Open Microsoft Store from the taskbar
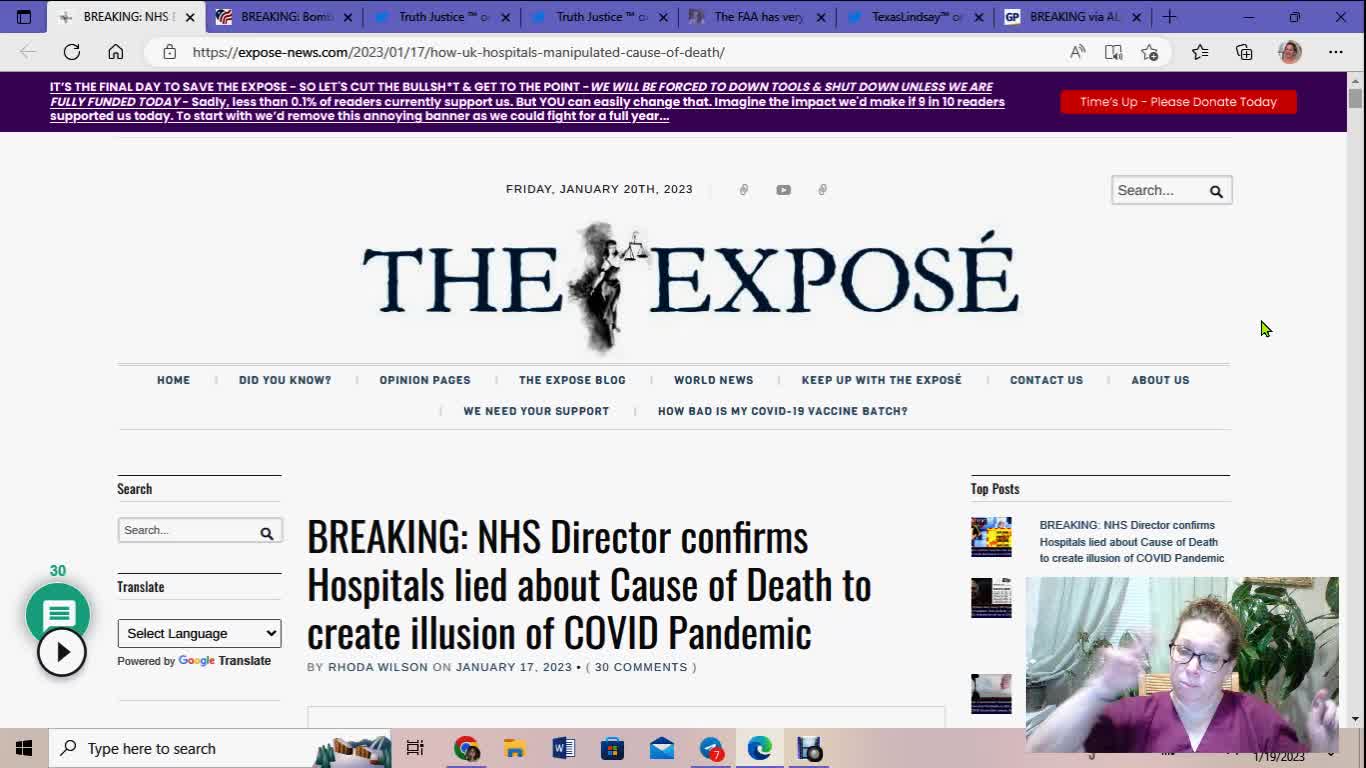The width and height of the screenshot is (1366, 768). pos(612,748)
